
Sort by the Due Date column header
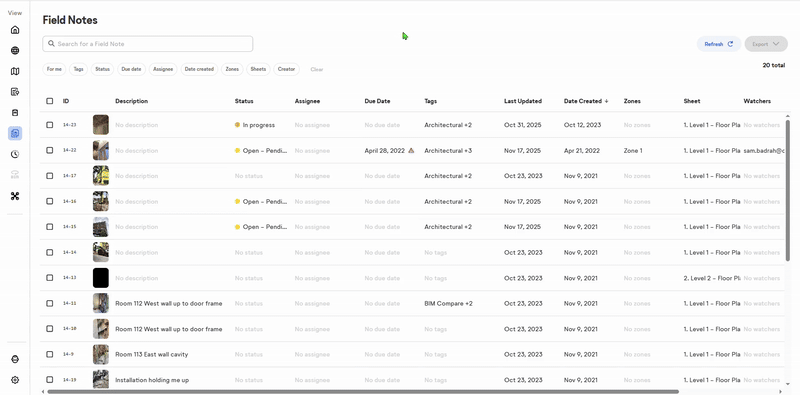[378, 101]
